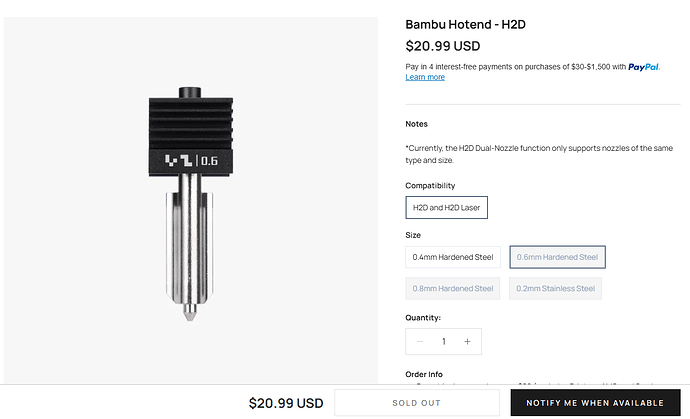
Task: Expand the Order Info section
Action: (424, 375)
